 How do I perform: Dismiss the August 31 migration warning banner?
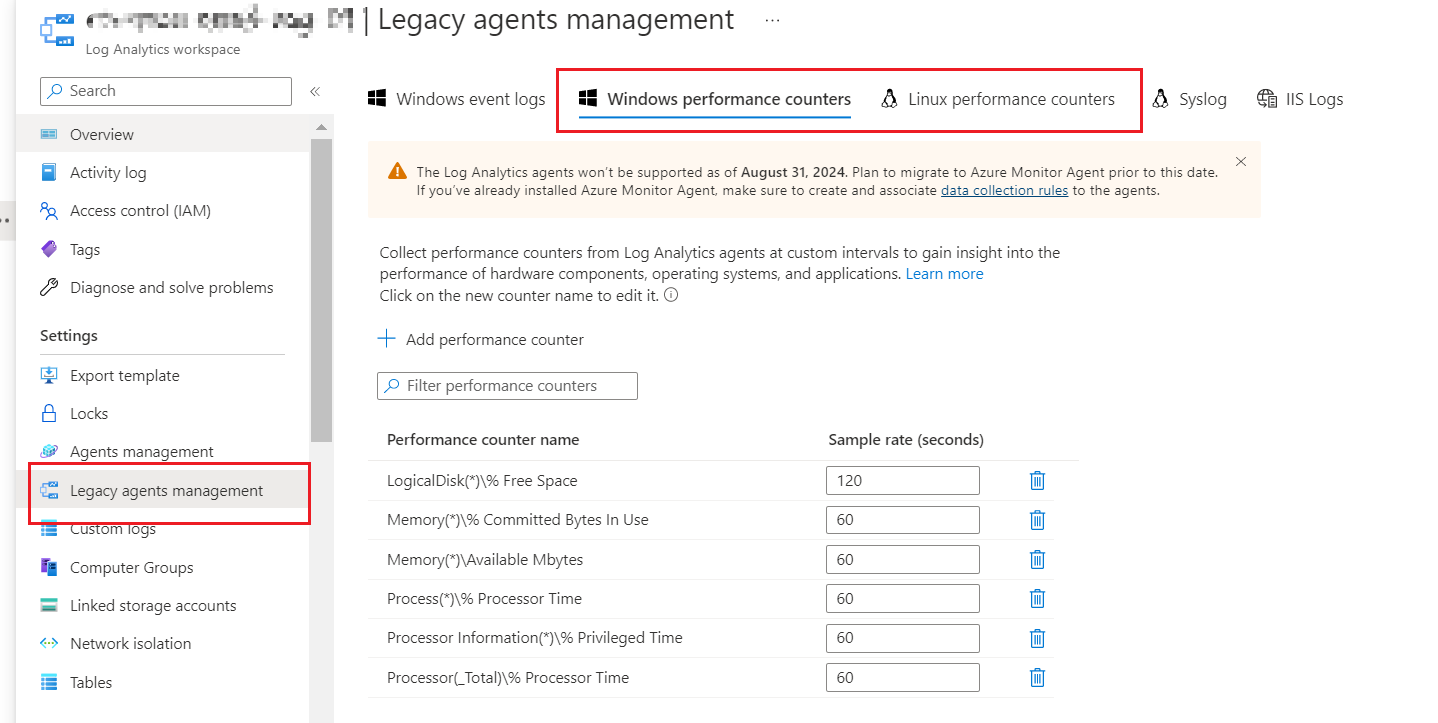1241,161
